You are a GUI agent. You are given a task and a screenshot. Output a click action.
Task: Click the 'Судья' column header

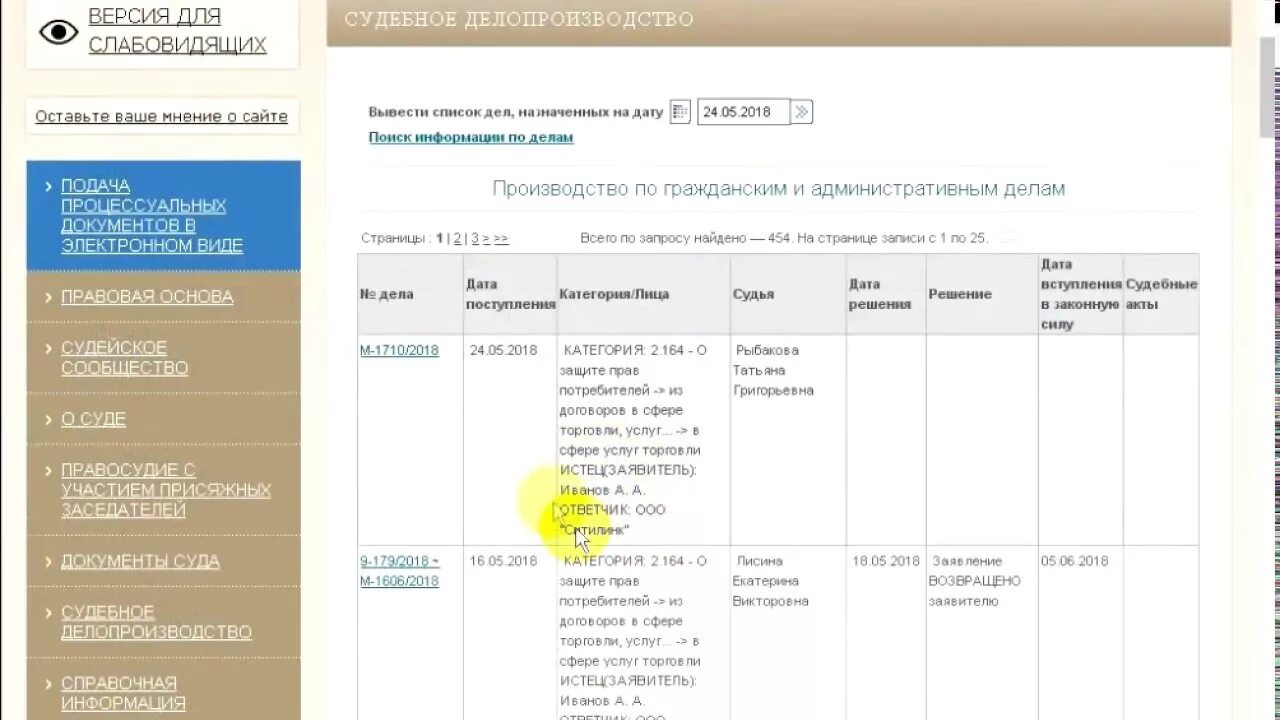coord(788,294)
